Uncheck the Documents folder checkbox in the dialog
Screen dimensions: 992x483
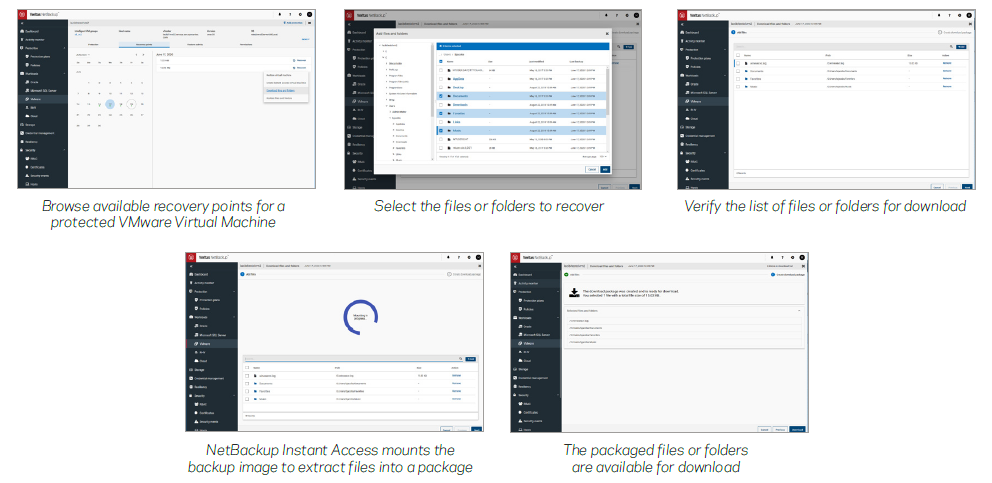[x=441, y=96]
